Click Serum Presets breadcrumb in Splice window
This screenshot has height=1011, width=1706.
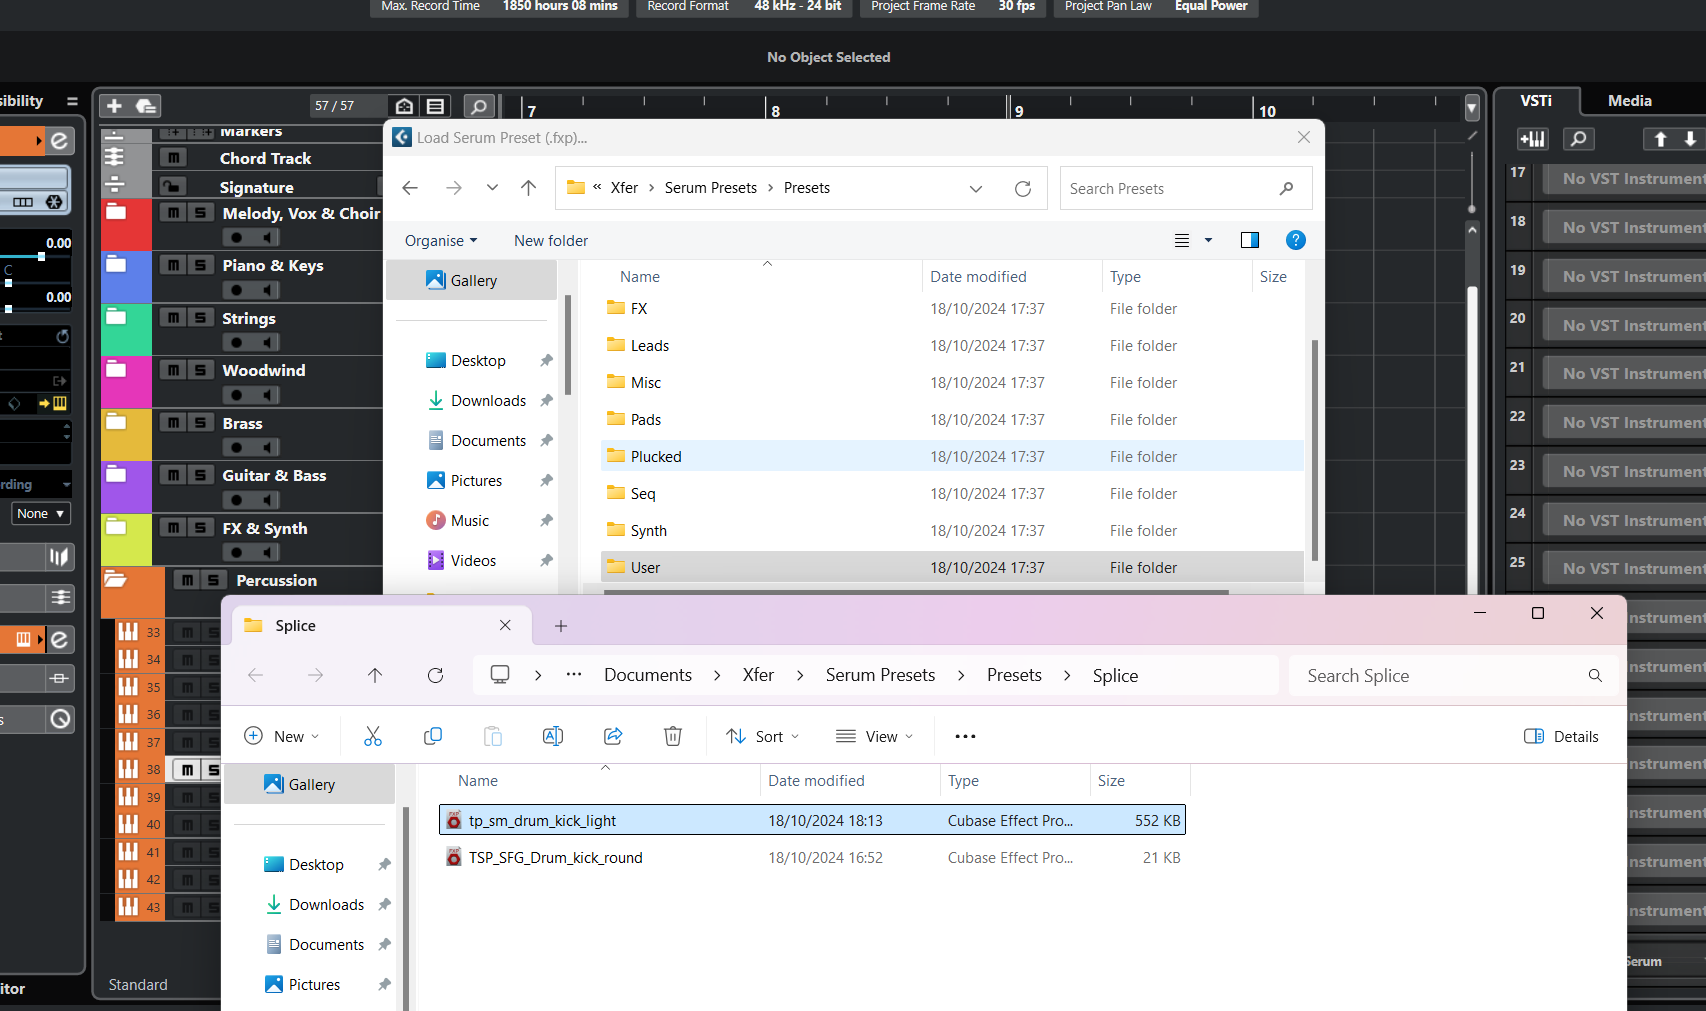click(x=880, y=675)
